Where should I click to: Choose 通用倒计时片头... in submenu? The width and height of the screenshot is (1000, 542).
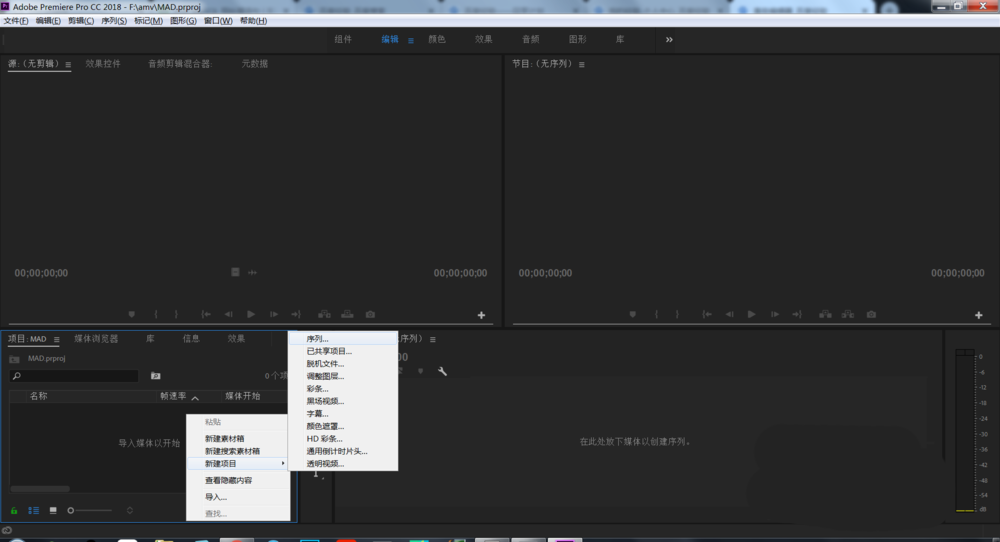point(343,451)
